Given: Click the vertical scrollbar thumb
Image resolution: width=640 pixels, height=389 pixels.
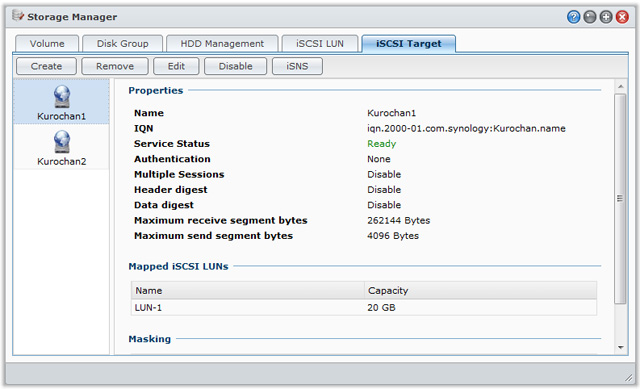Looking at the screenshot, I should coord(620,199).
